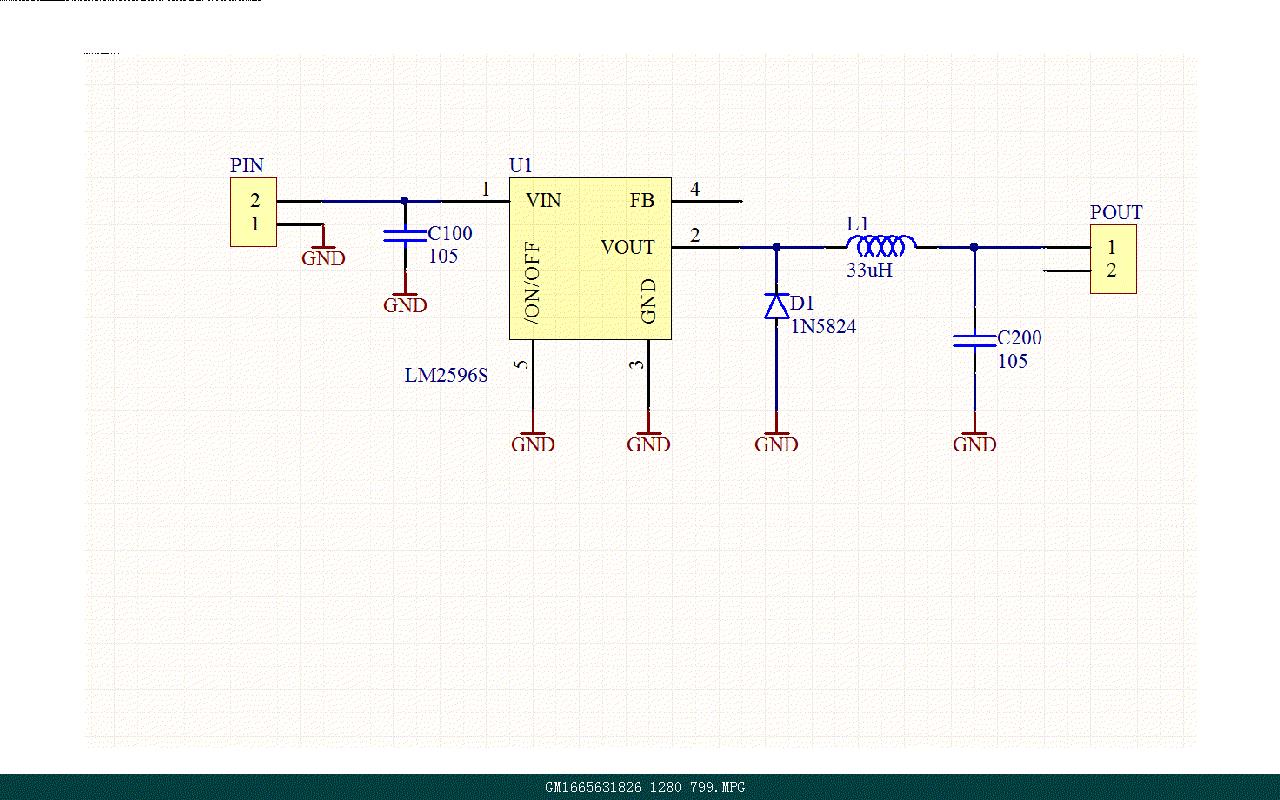Click the junction dot above diode D1
Image resolution: width=1280 pixels, height=800 pixels.
click(776, 246)
